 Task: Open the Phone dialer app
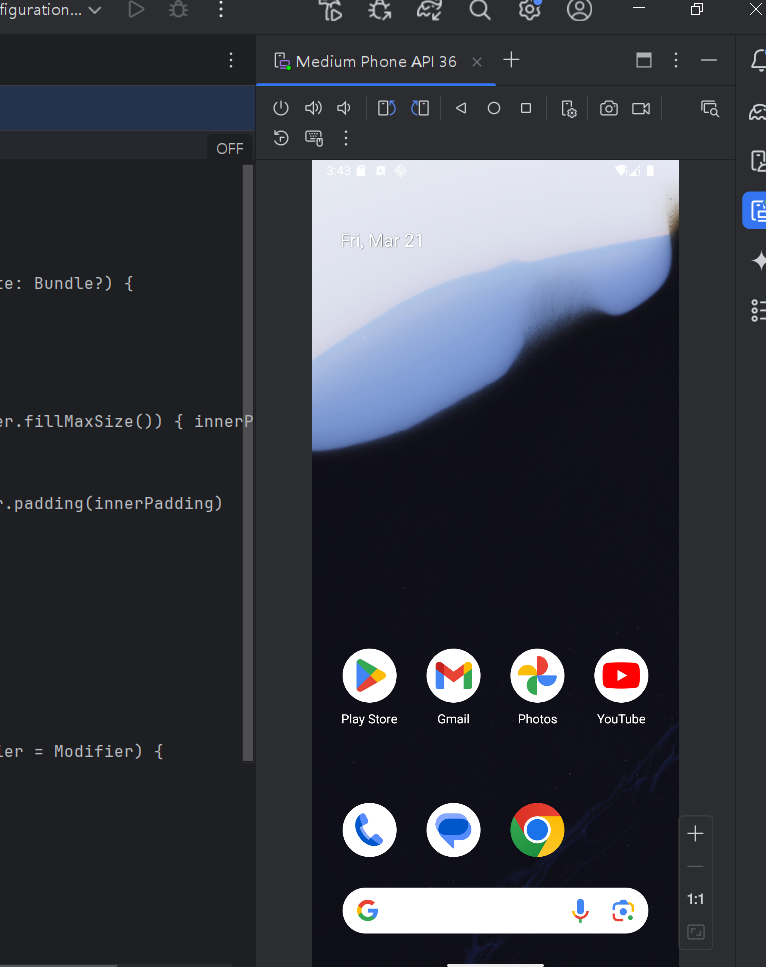pos(369,830)
